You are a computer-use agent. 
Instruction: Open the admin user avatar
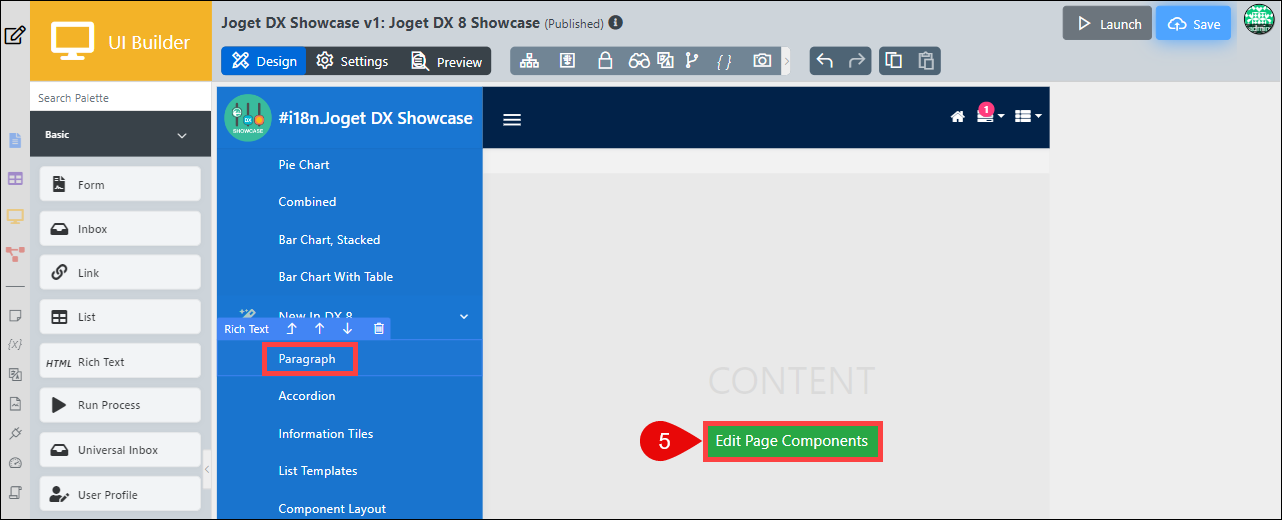(x=1259, y=19)
